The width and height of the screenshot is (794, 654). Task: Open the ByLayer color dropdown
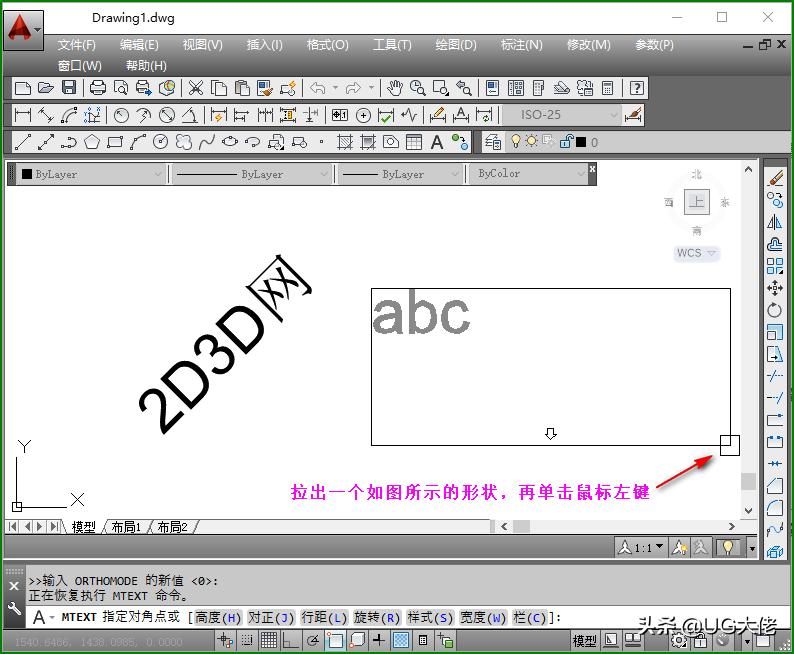pos(91,175)
